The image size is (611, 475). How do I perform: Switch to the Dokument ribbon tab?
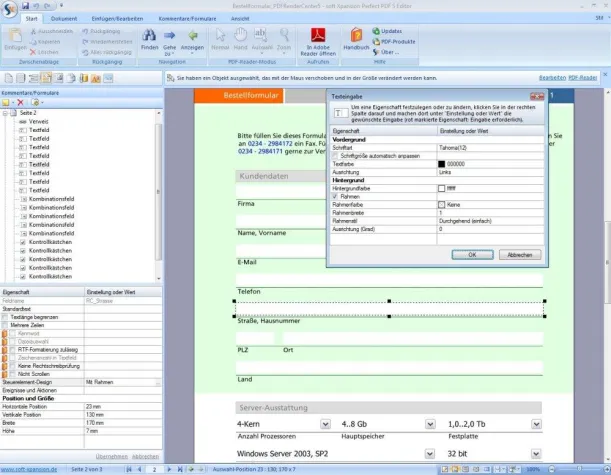pyautogui.click(x=64, y=19)
